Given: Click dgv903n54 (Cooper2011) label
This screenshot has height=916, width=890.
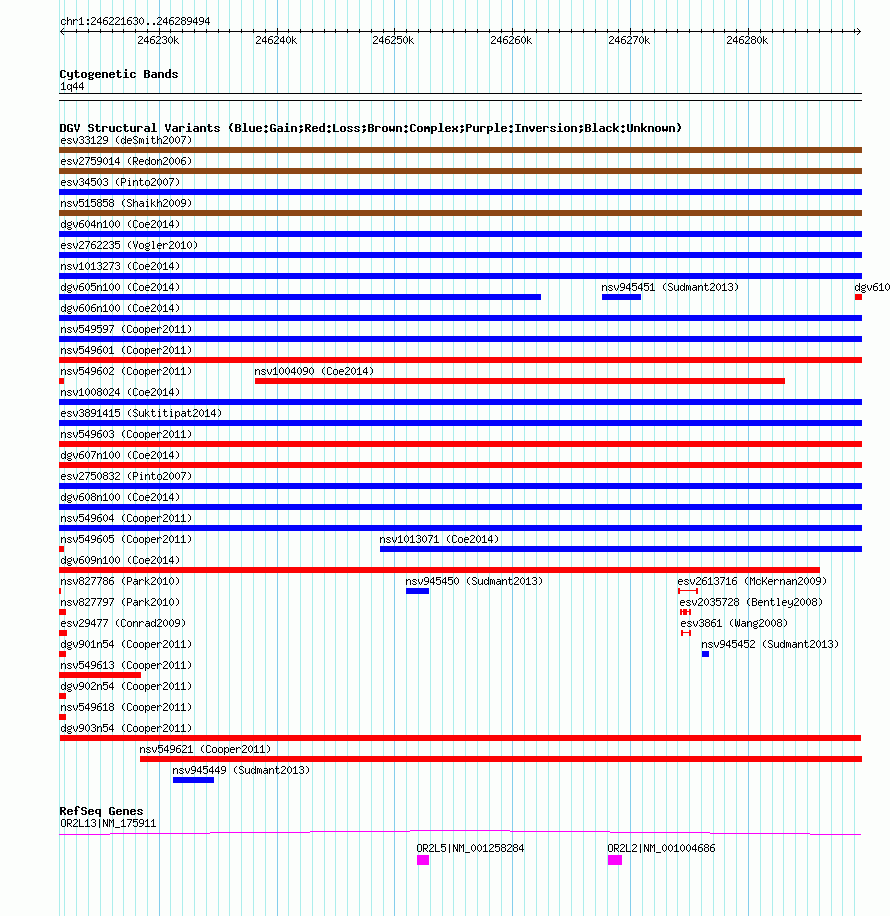Looking at the screenshot, I should coord(126,729).
